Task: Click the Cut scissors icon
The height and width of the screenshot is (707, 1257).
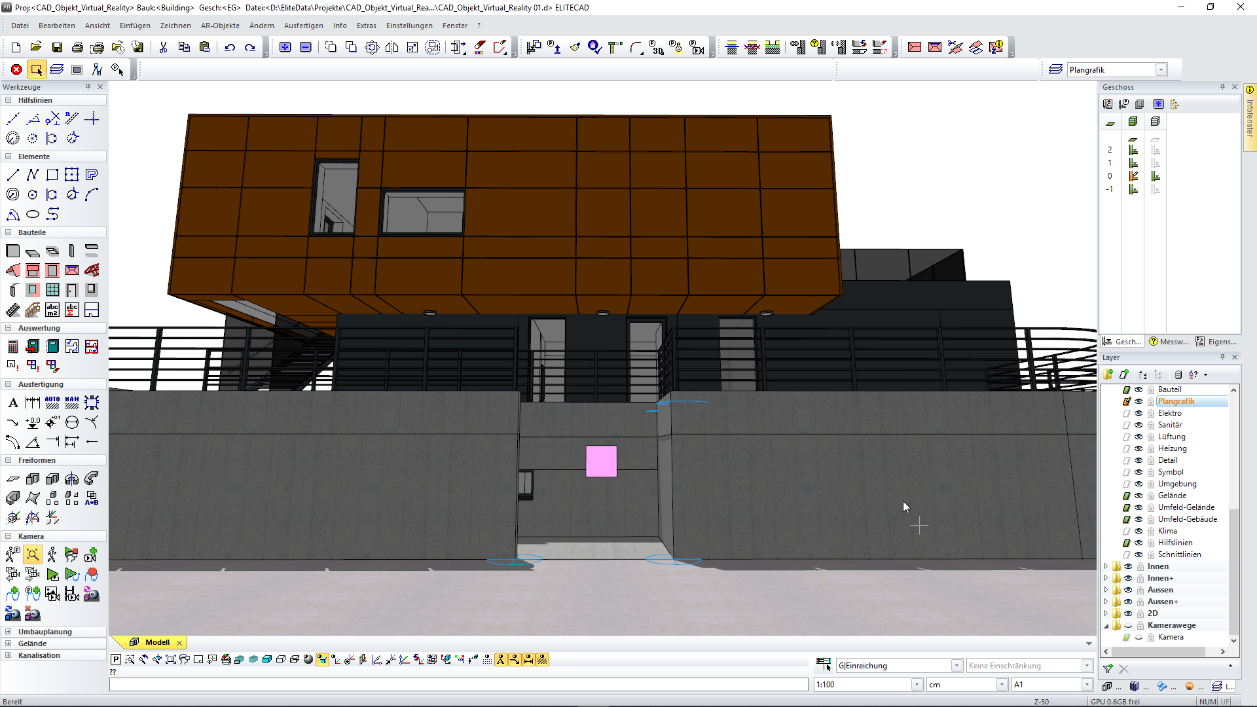Action: click(x=164, y=47)
